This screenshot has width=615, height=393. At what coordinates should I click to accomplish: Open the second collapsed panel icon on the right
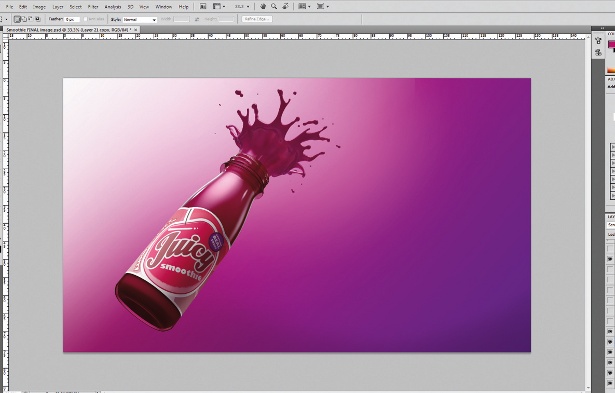[x=598, y=52]
